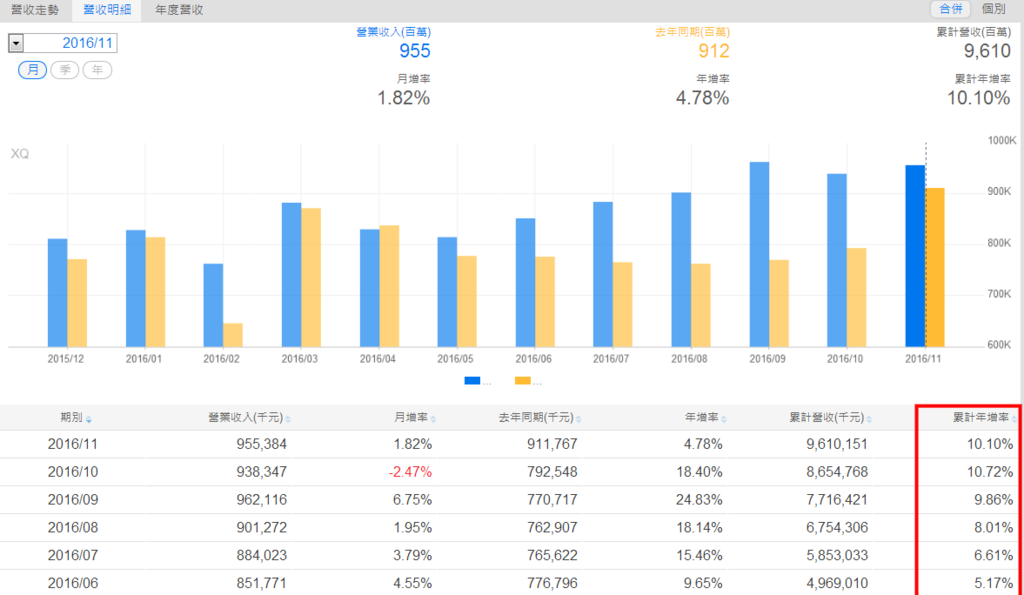
Task: Sort table by 年增率 column
Action: (x=705, y=418)
